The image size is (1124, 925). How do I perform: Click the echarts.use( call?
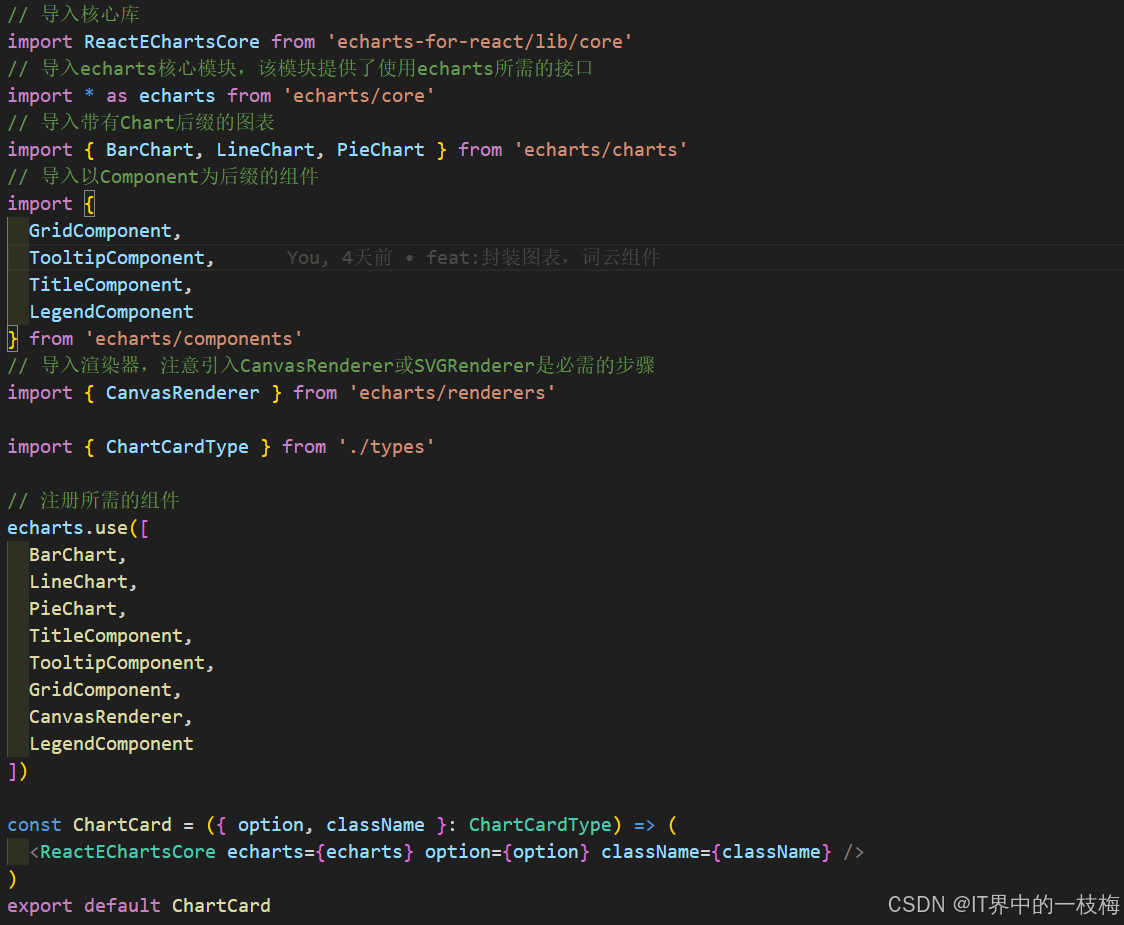pos(72,528)
